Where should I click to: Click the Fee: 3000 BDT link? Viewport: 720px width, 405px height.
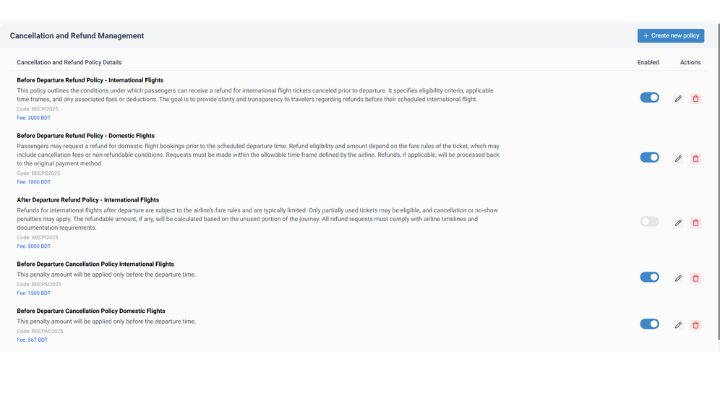(32, 117)
